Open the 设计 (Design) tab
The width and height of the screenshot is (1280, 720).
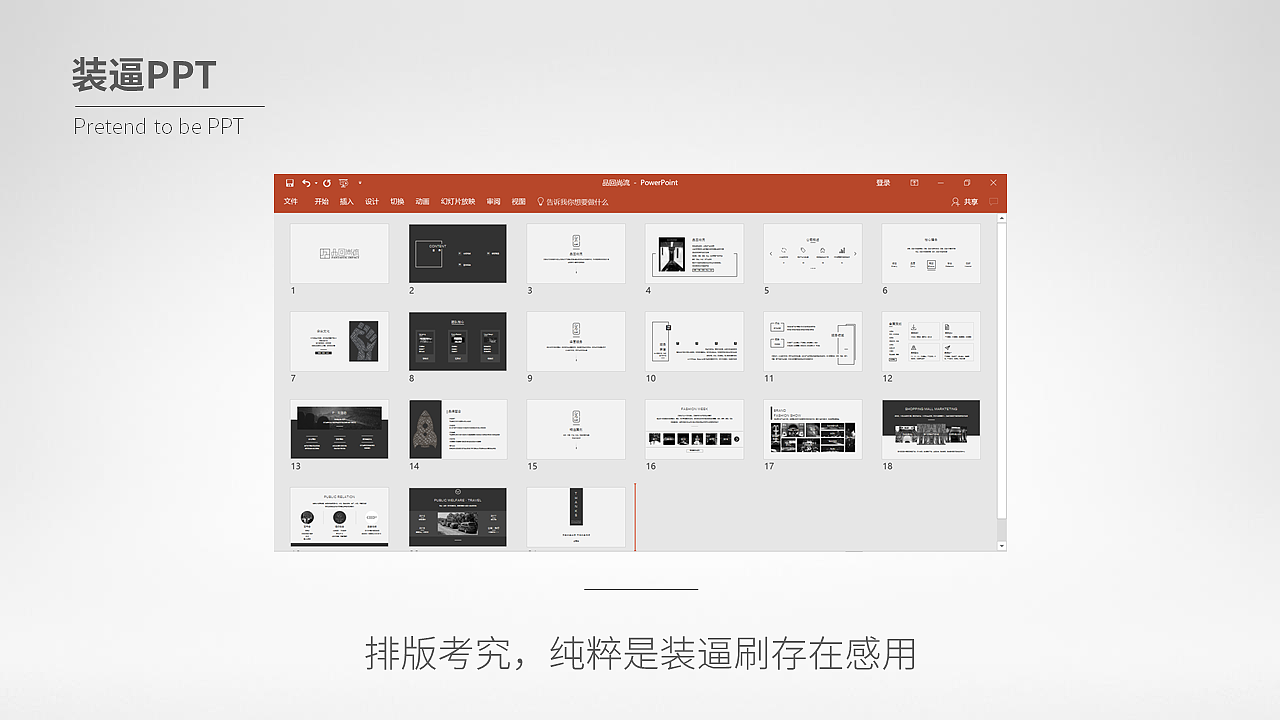pyautogui.click(x=373, y=202)
